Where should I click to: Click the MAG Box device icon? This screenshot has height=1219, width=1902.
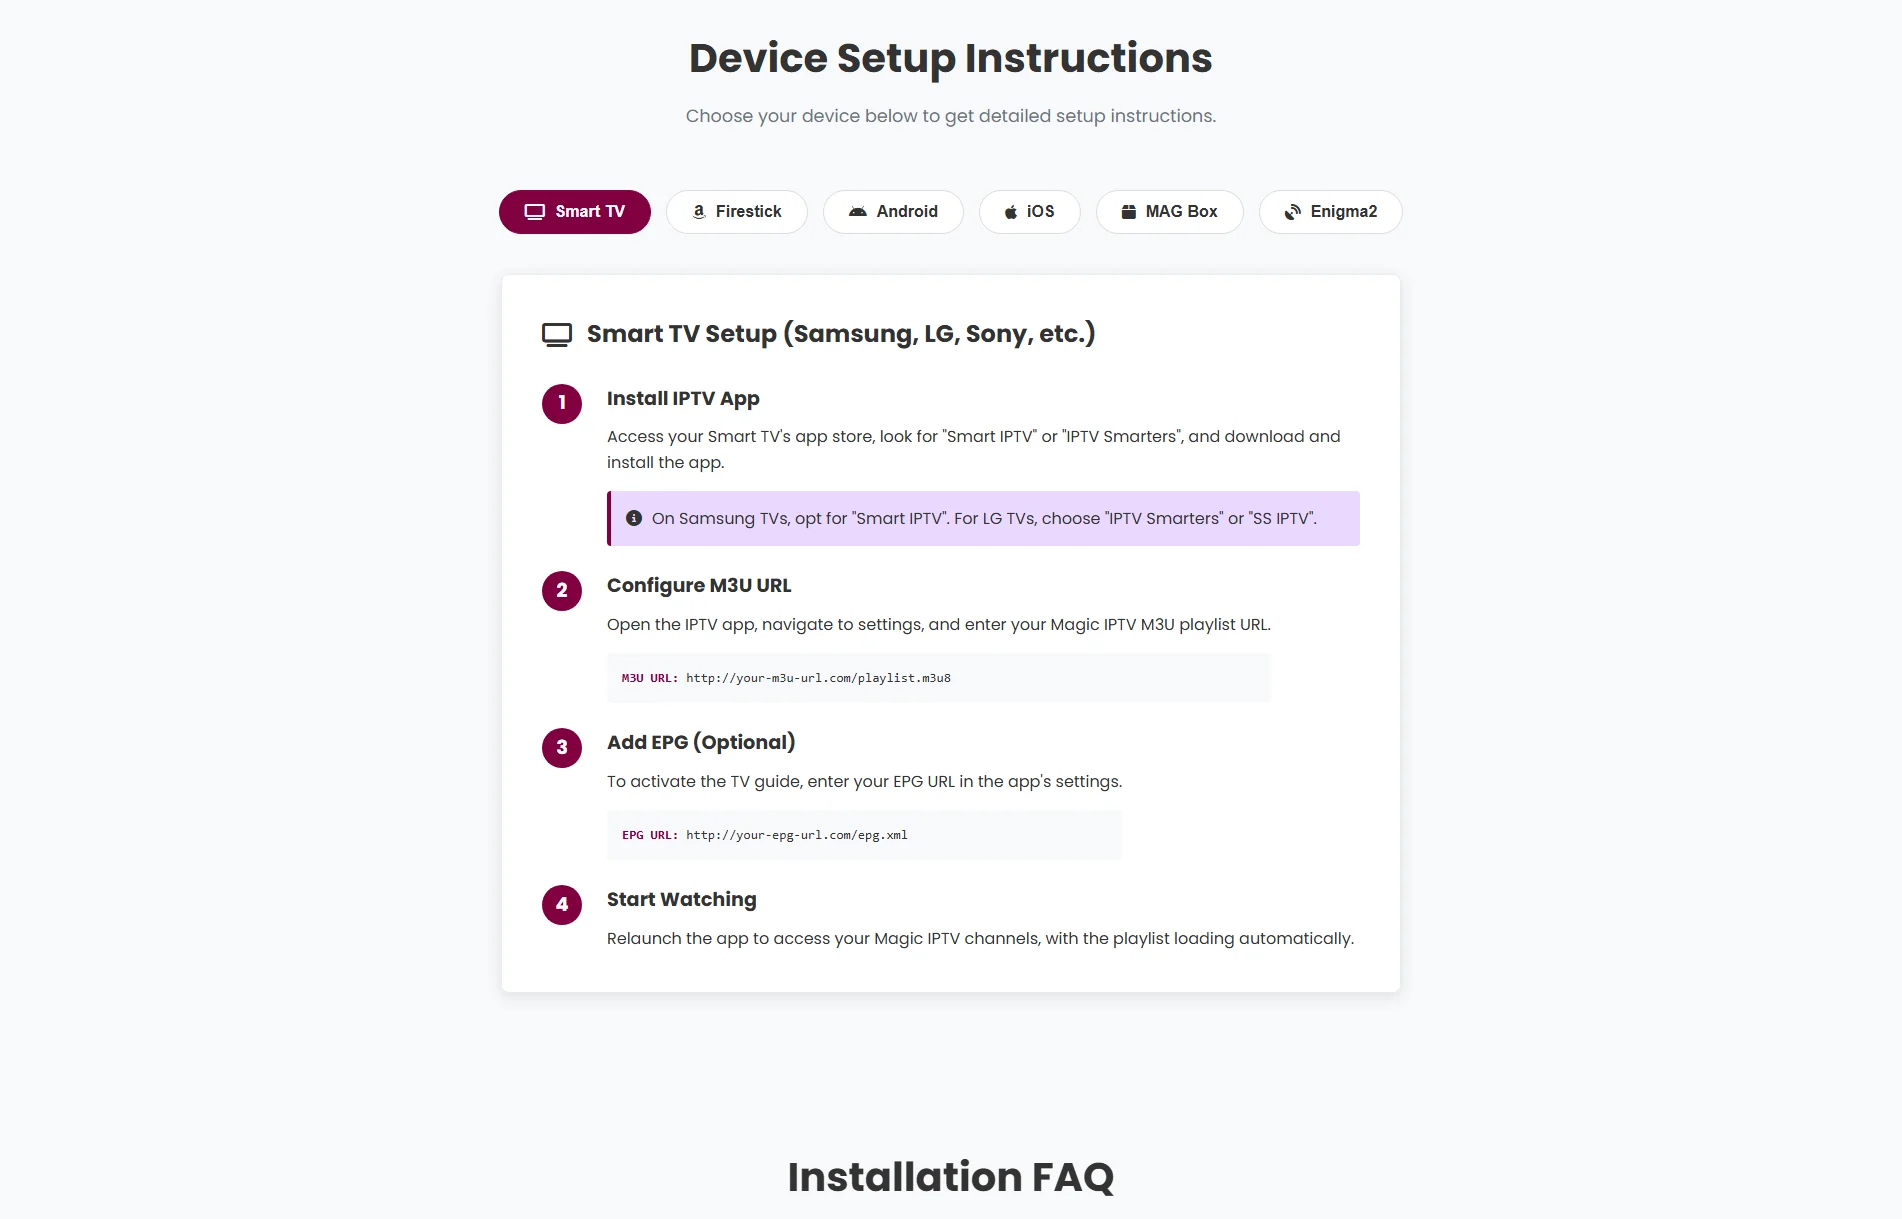point(1128,211)
